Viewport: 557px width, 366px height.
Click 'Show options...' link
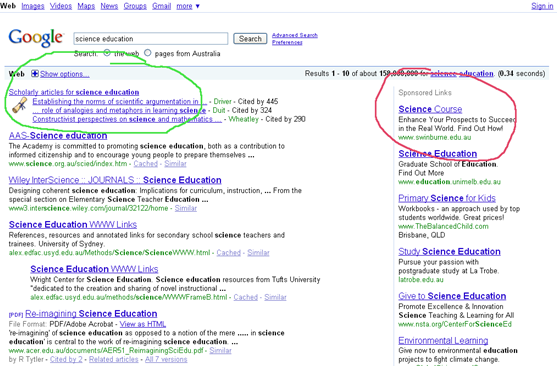tap(64, 74)
